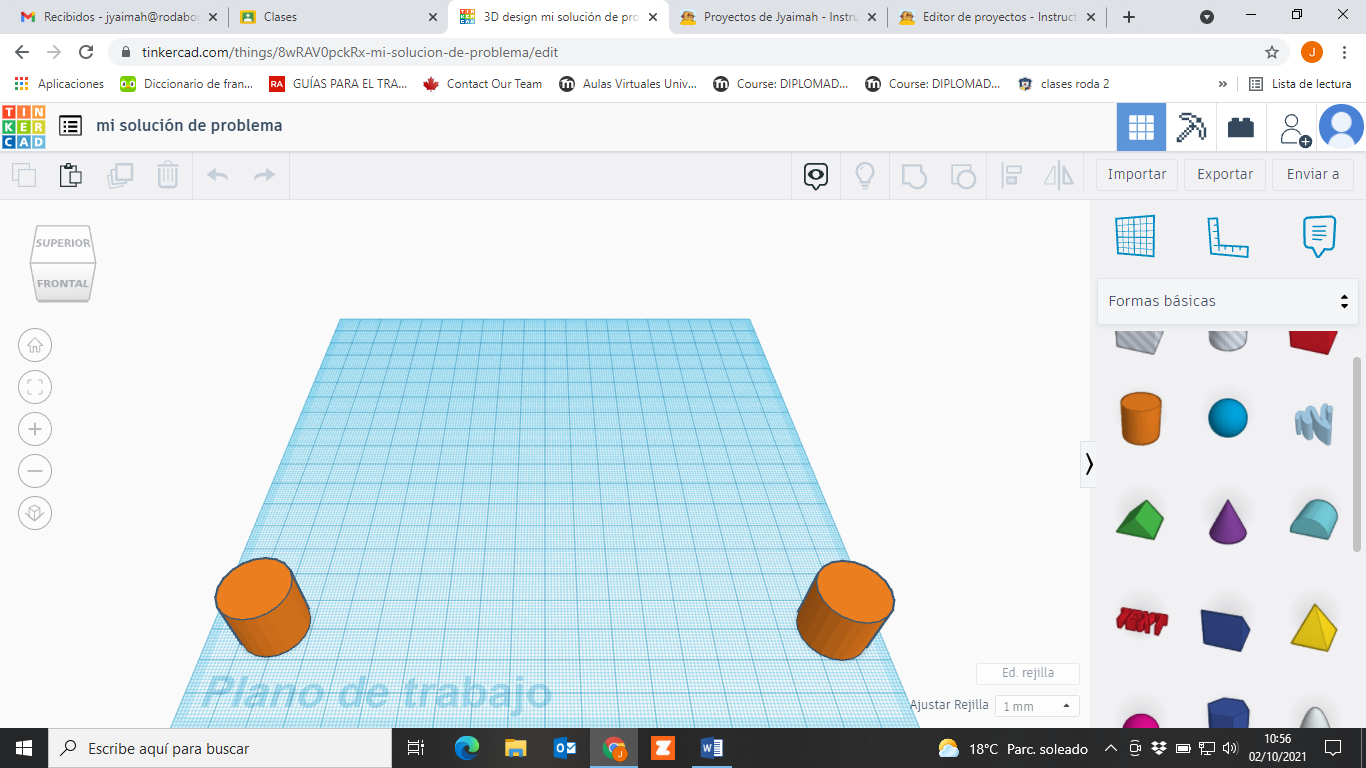Click the Delete trash can icon

click(x=167, y=175)
